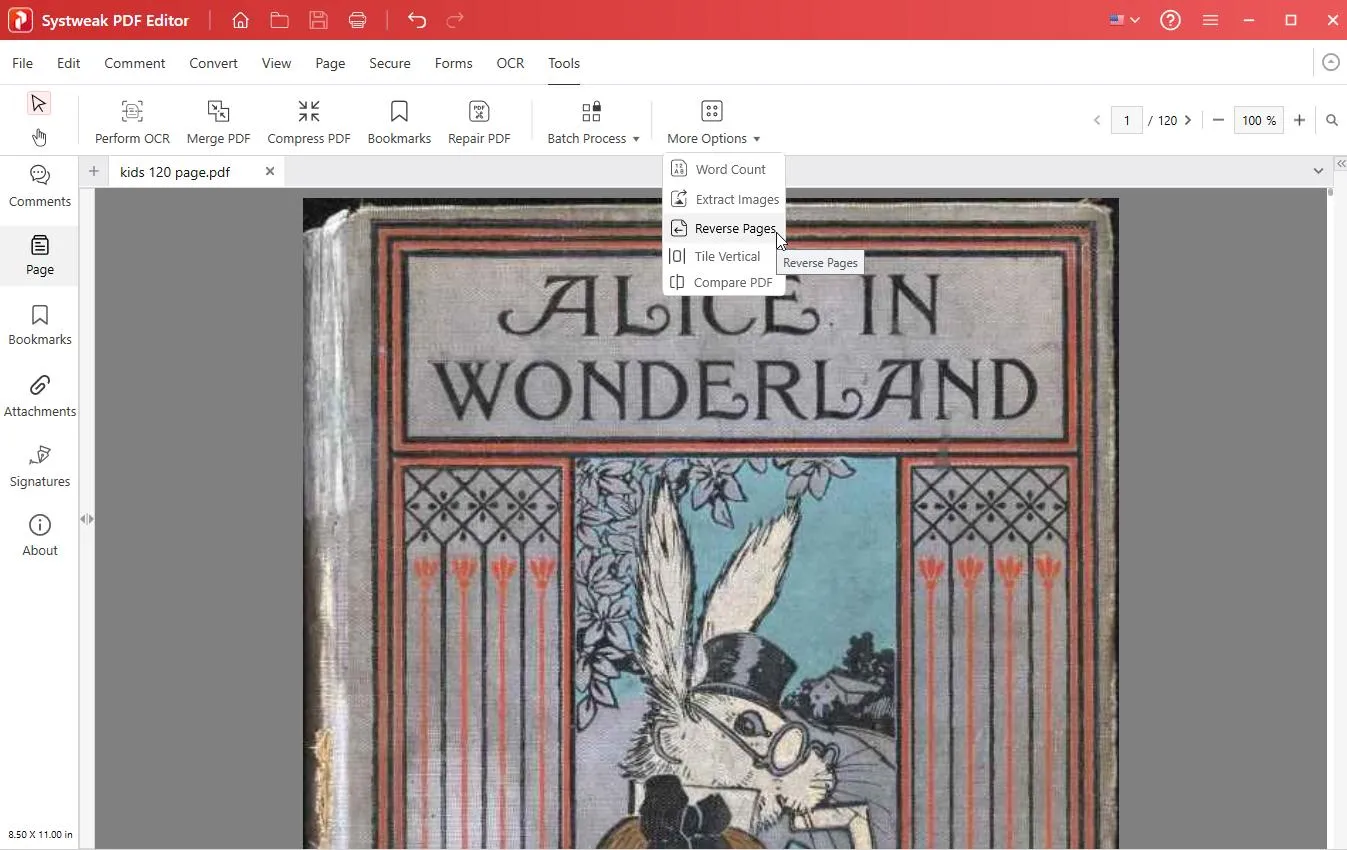Select Word Count from the menu
Image resolution: width=1347 pixels, height=850 pixels.
[x=724, y=169]
